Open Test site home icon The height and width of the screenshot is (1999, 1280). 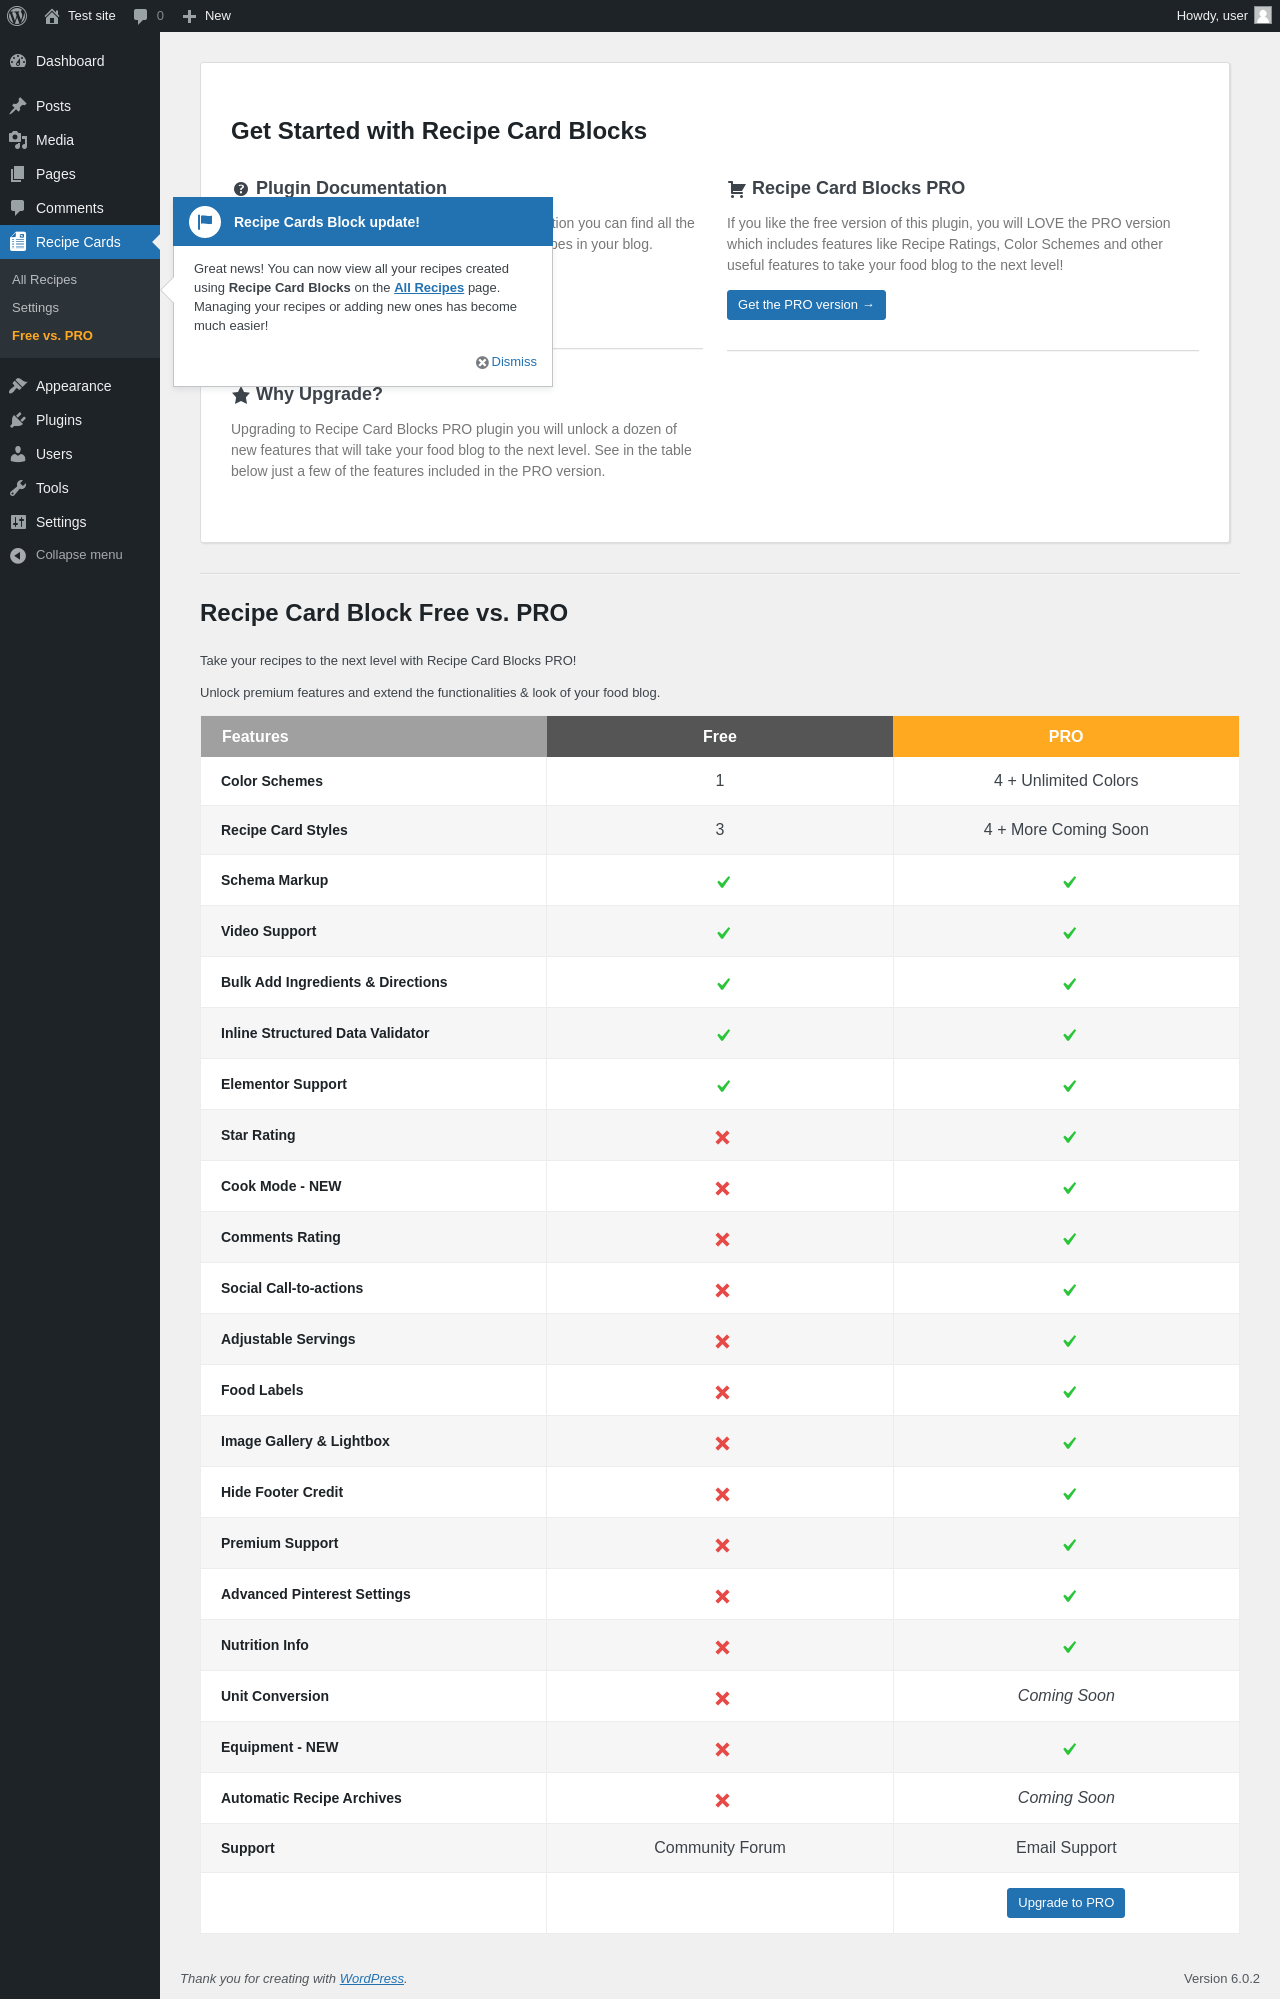[52, 16]
